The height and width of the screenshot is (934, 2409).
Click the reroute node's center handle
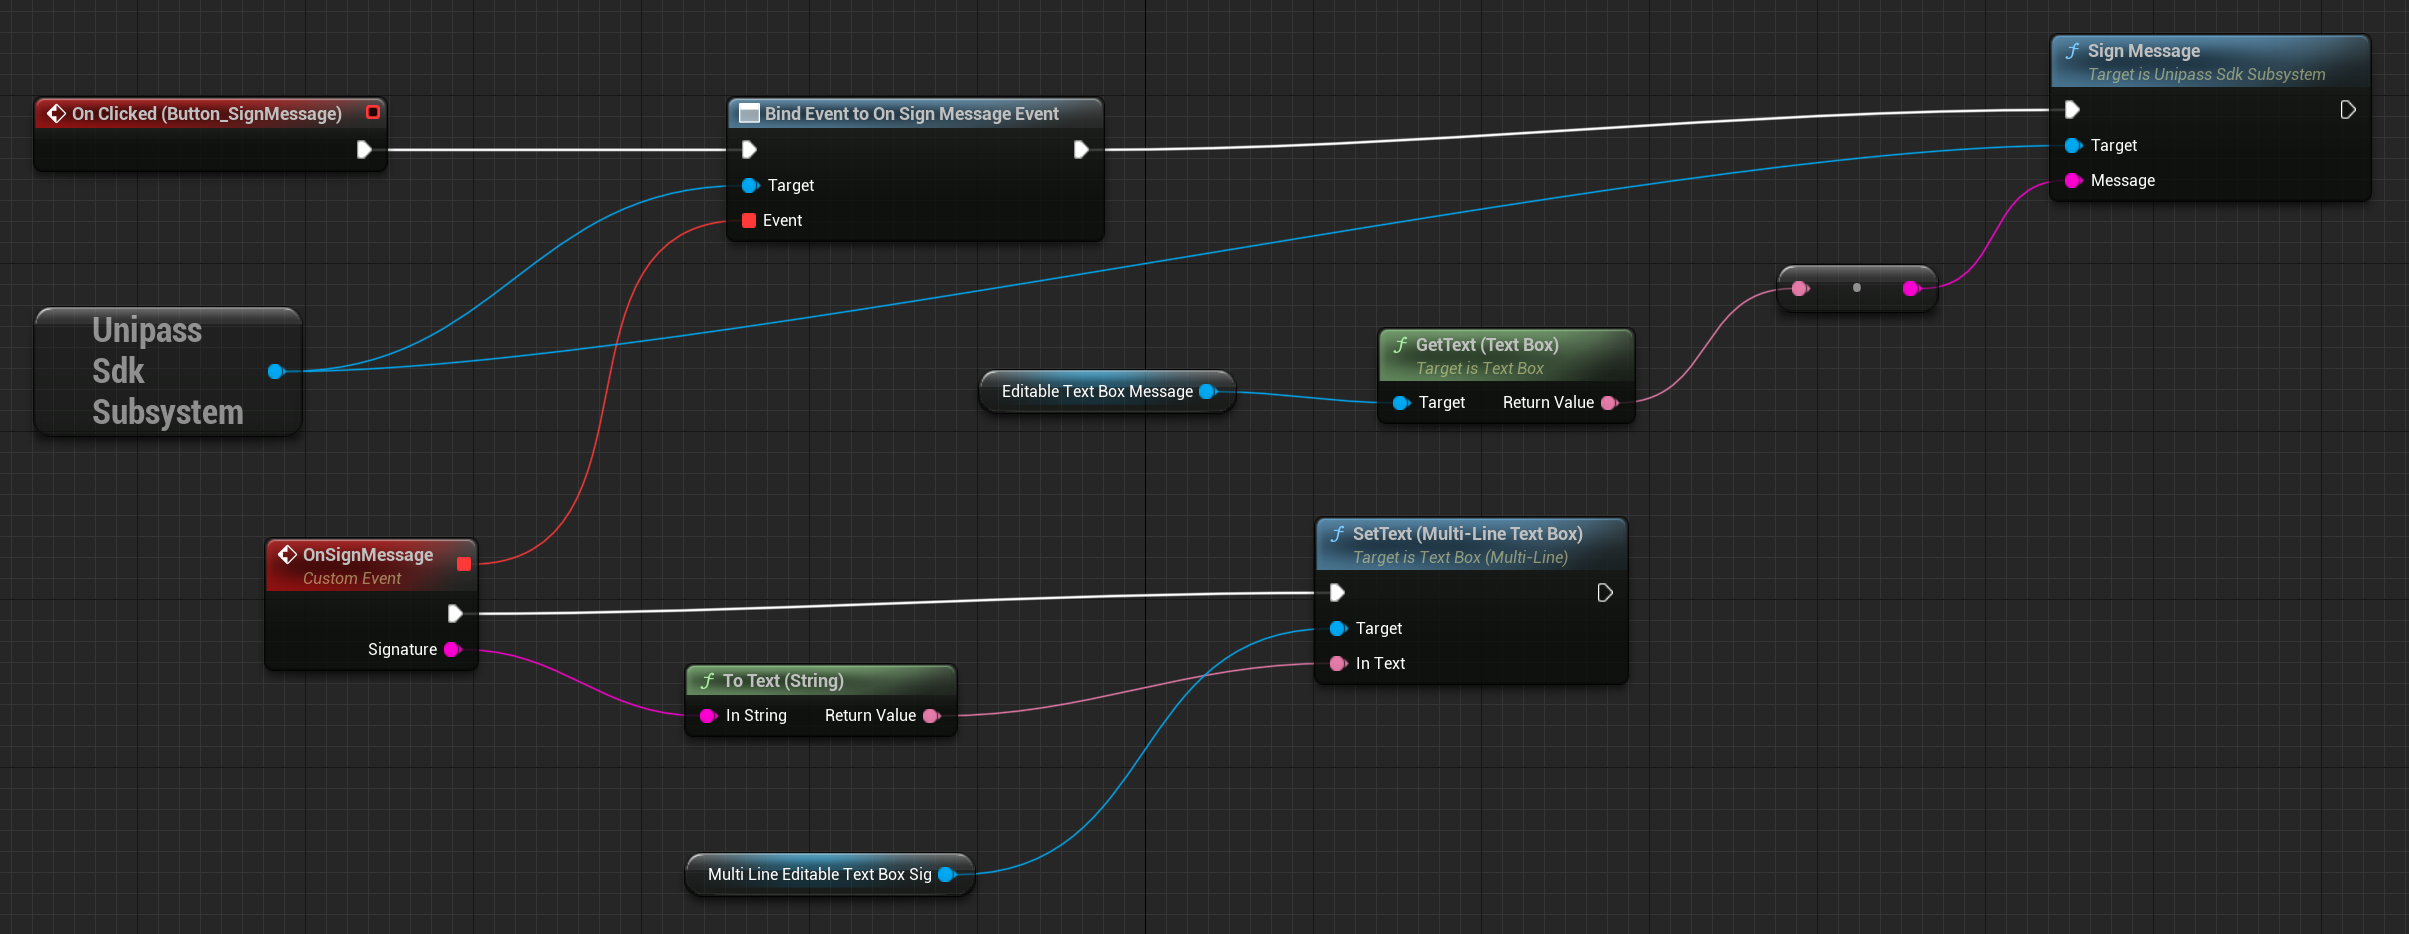[1857, 288]
